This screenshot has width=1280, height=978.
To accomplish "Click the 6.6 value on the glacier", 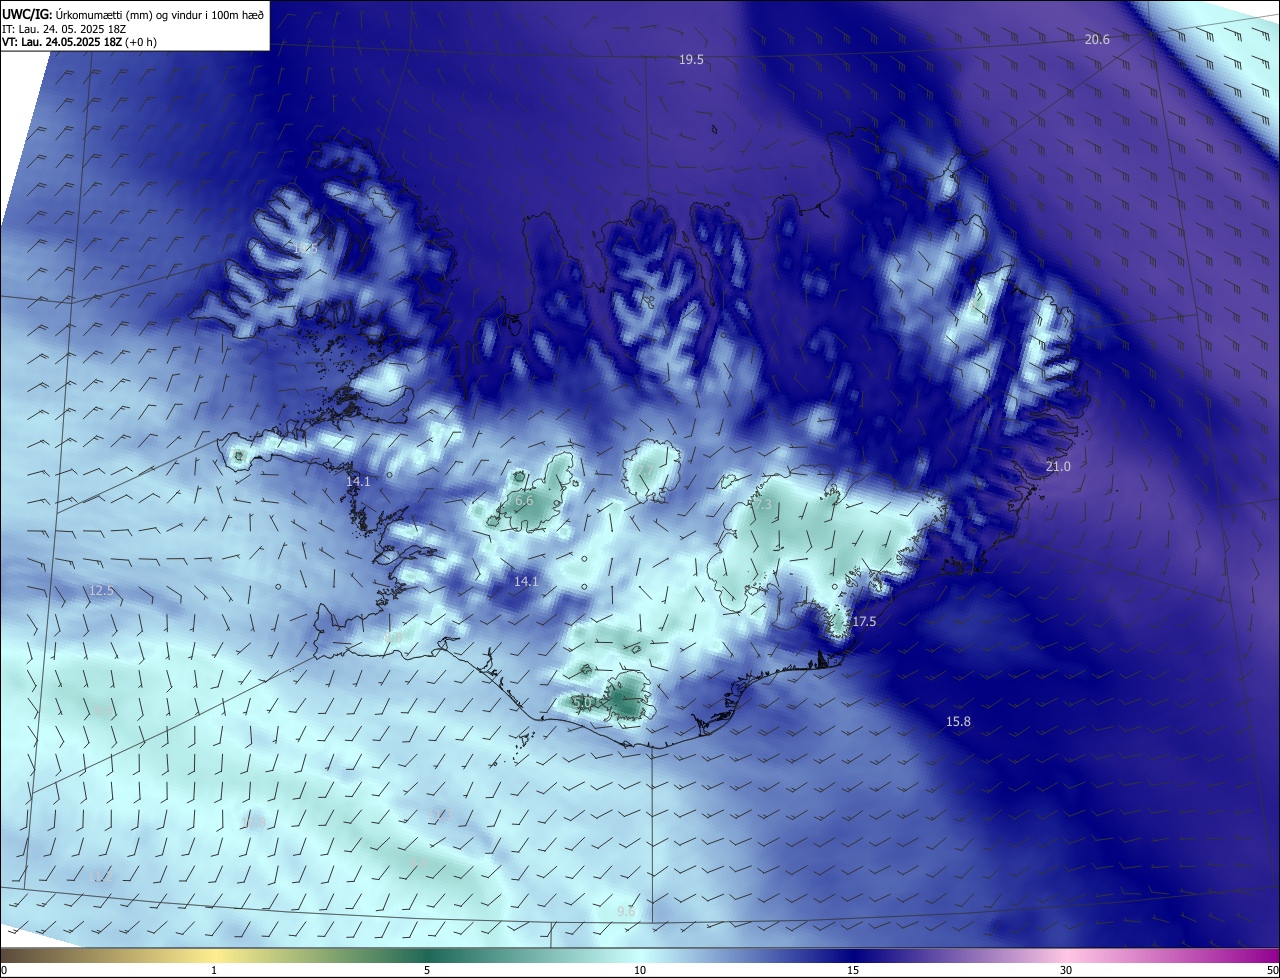I will [x=524, y=501].
